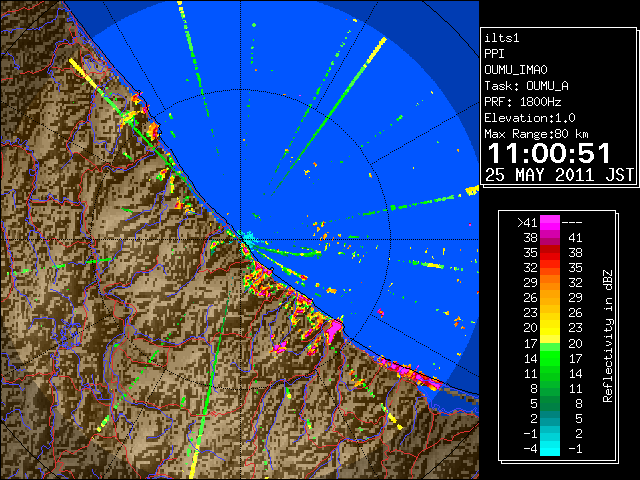This screenshot has height=480, width=640.
Task: Click the '---' legend label
Action: (572, 223)
